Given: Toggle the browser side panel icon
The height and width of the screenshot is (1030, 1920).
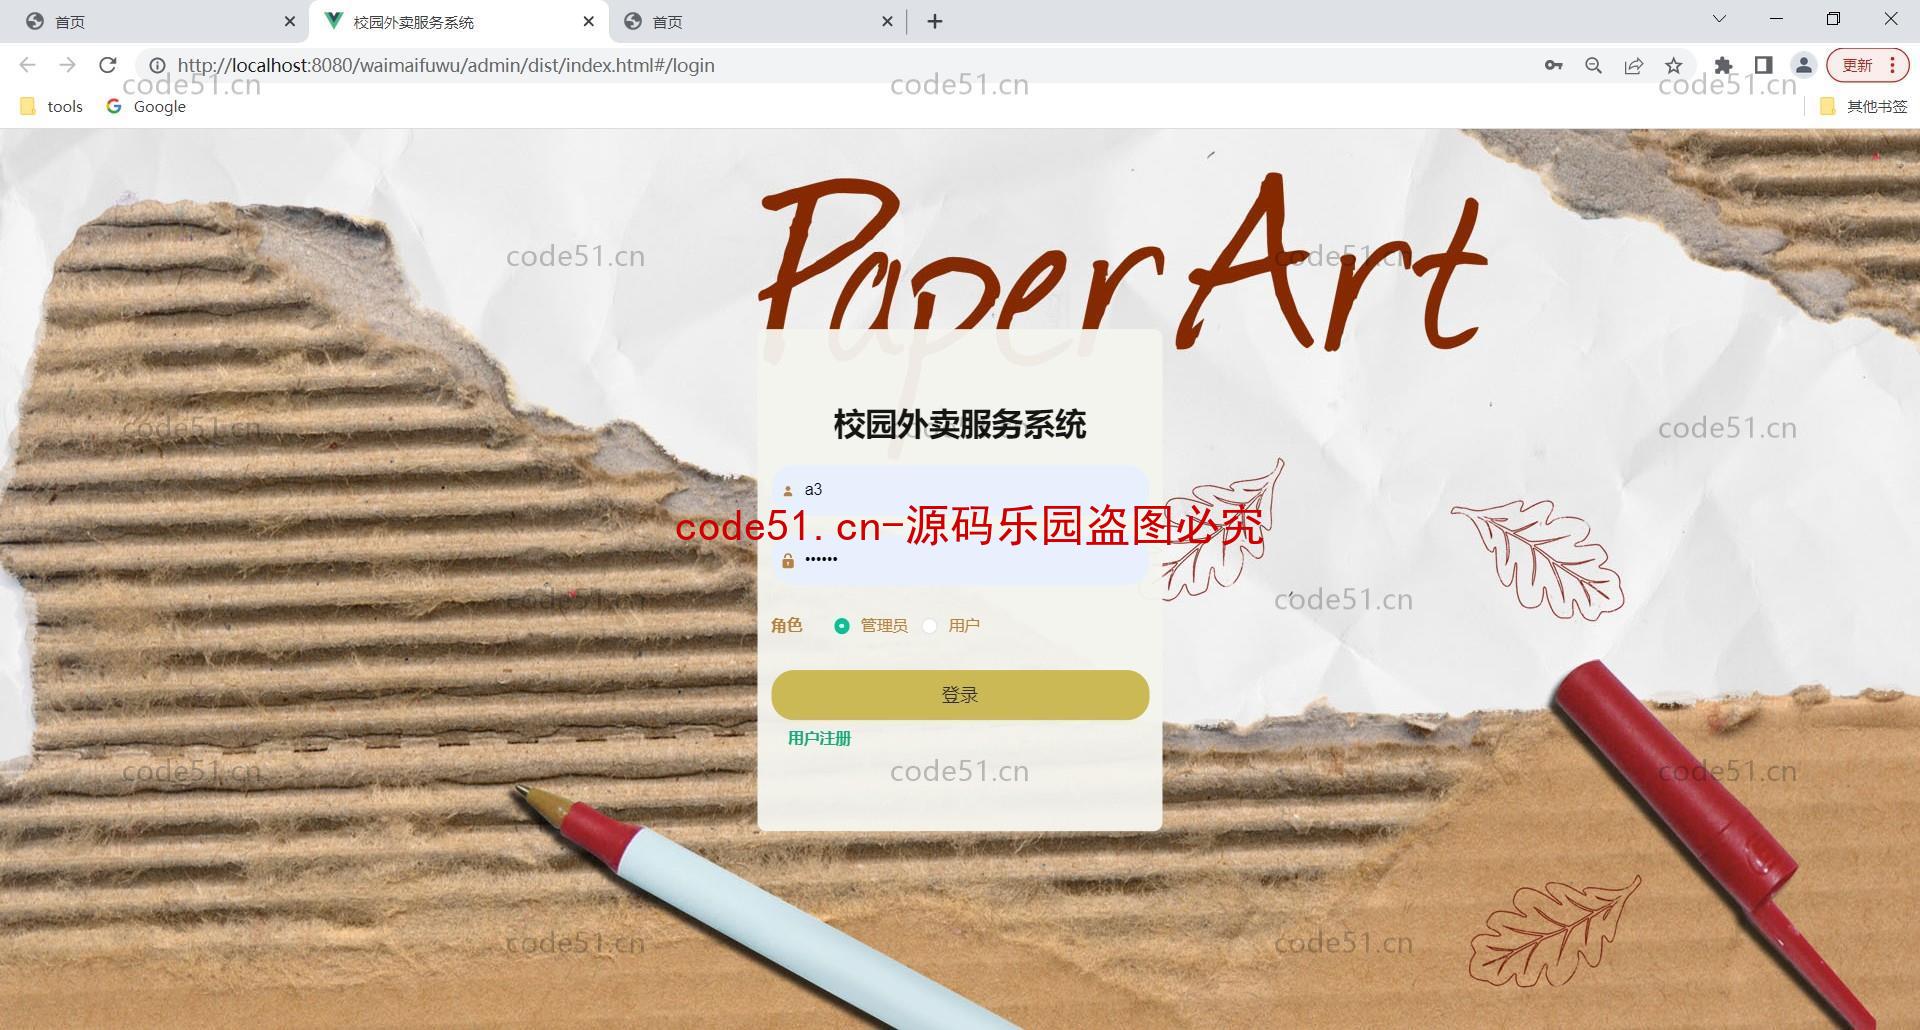Looking at the screenshot, I should coord(1763,65).
